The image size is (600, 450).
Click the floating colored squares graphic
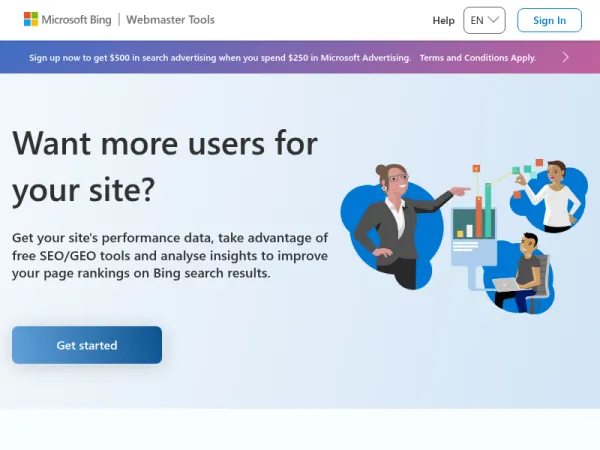(x=528, y=168)
